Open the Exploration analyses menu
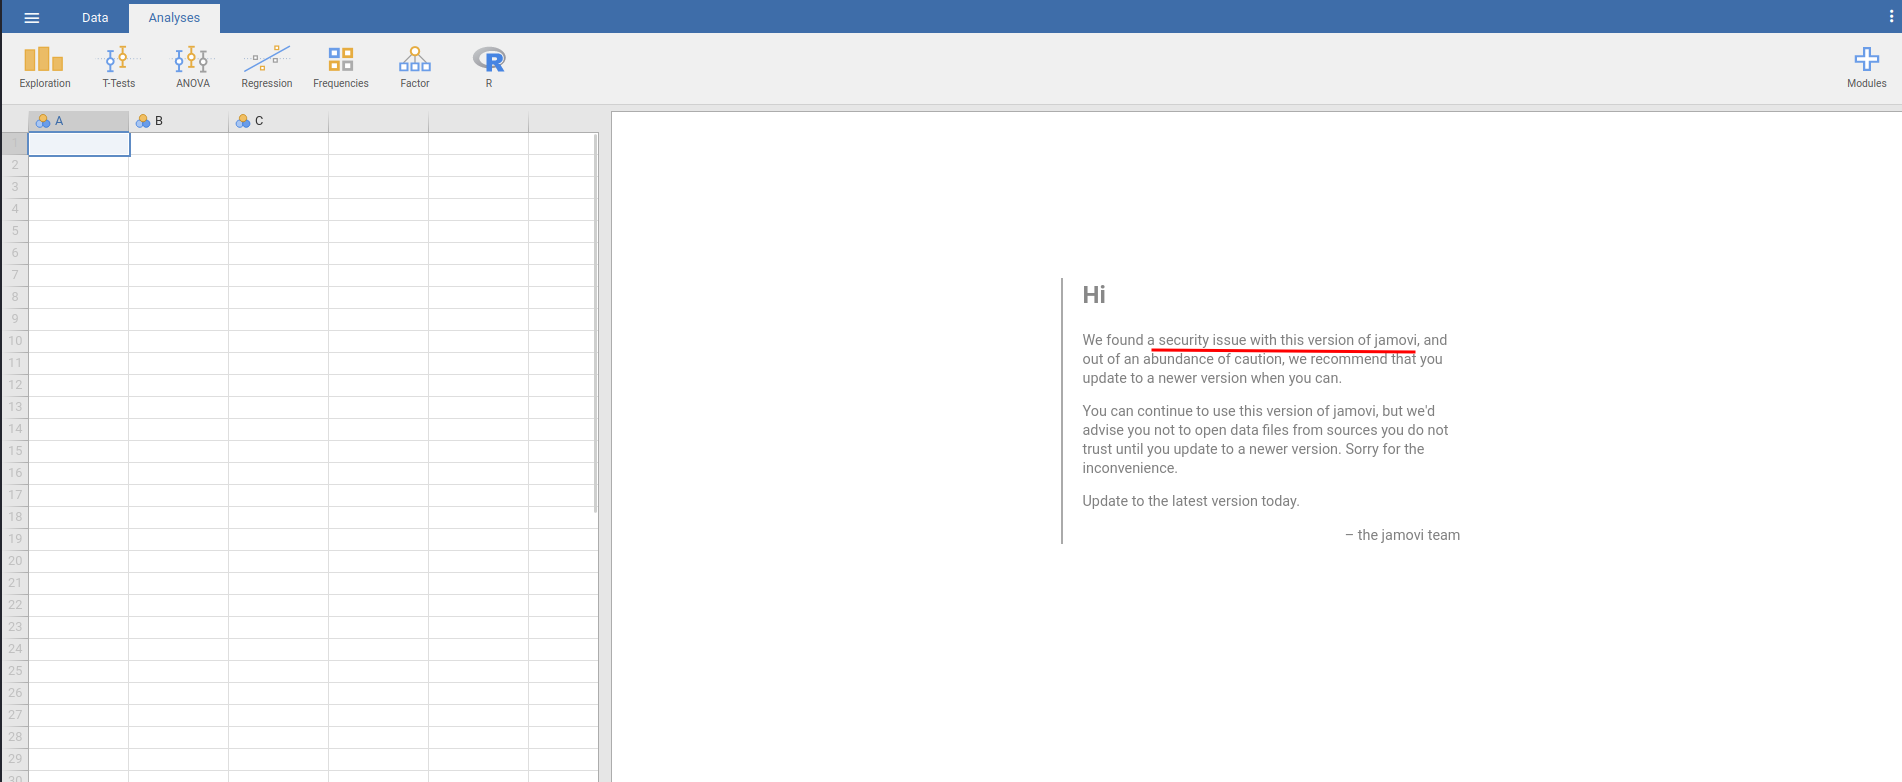Screen dimensions: 1902x782 tap(45, 67)
